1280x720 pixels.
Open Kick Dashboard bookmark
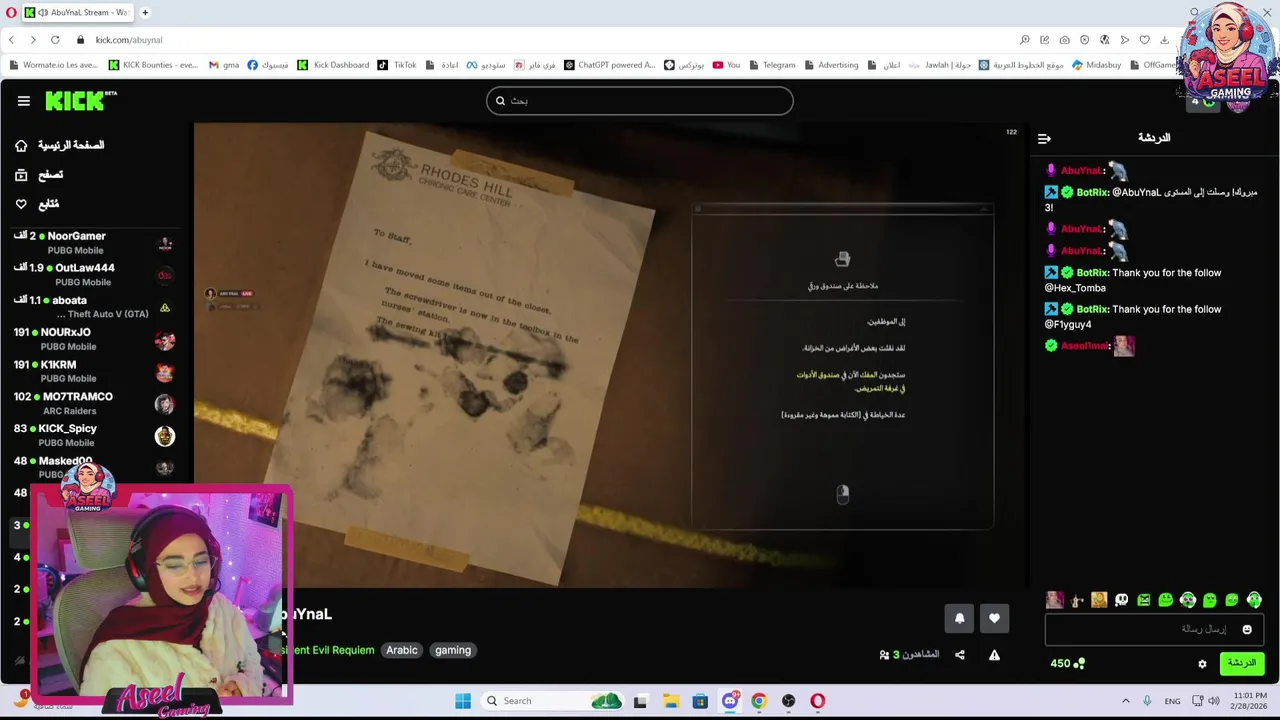(333, 65)
